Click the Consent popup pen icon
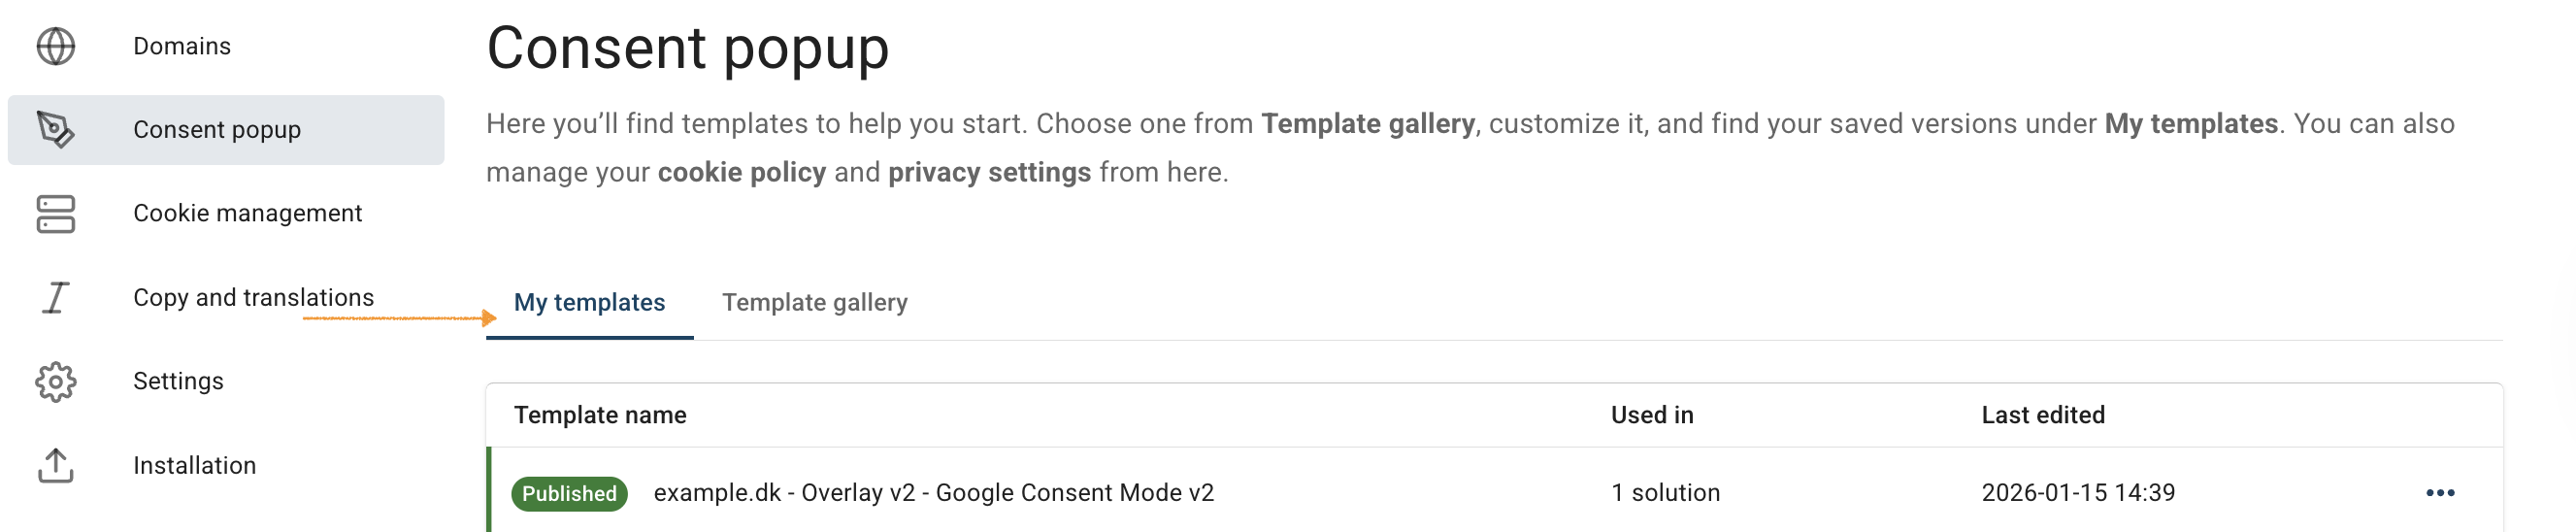The width and height of the screenshot is (2576, 532). click(56, 130)
